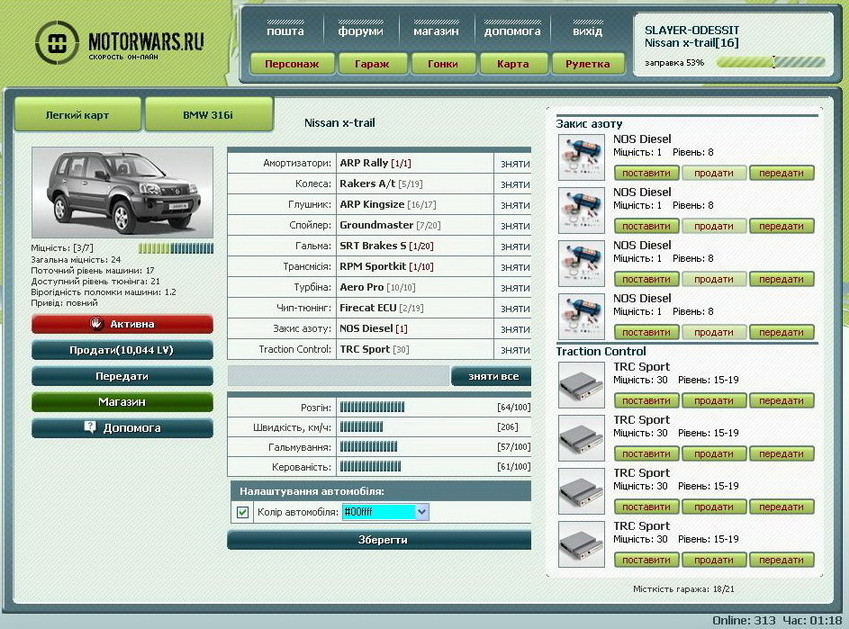Screen dimensions: 849x629
Task: Click the Nissan x-trail car photo
Action: pyautogui.click(x=122, y=192)
